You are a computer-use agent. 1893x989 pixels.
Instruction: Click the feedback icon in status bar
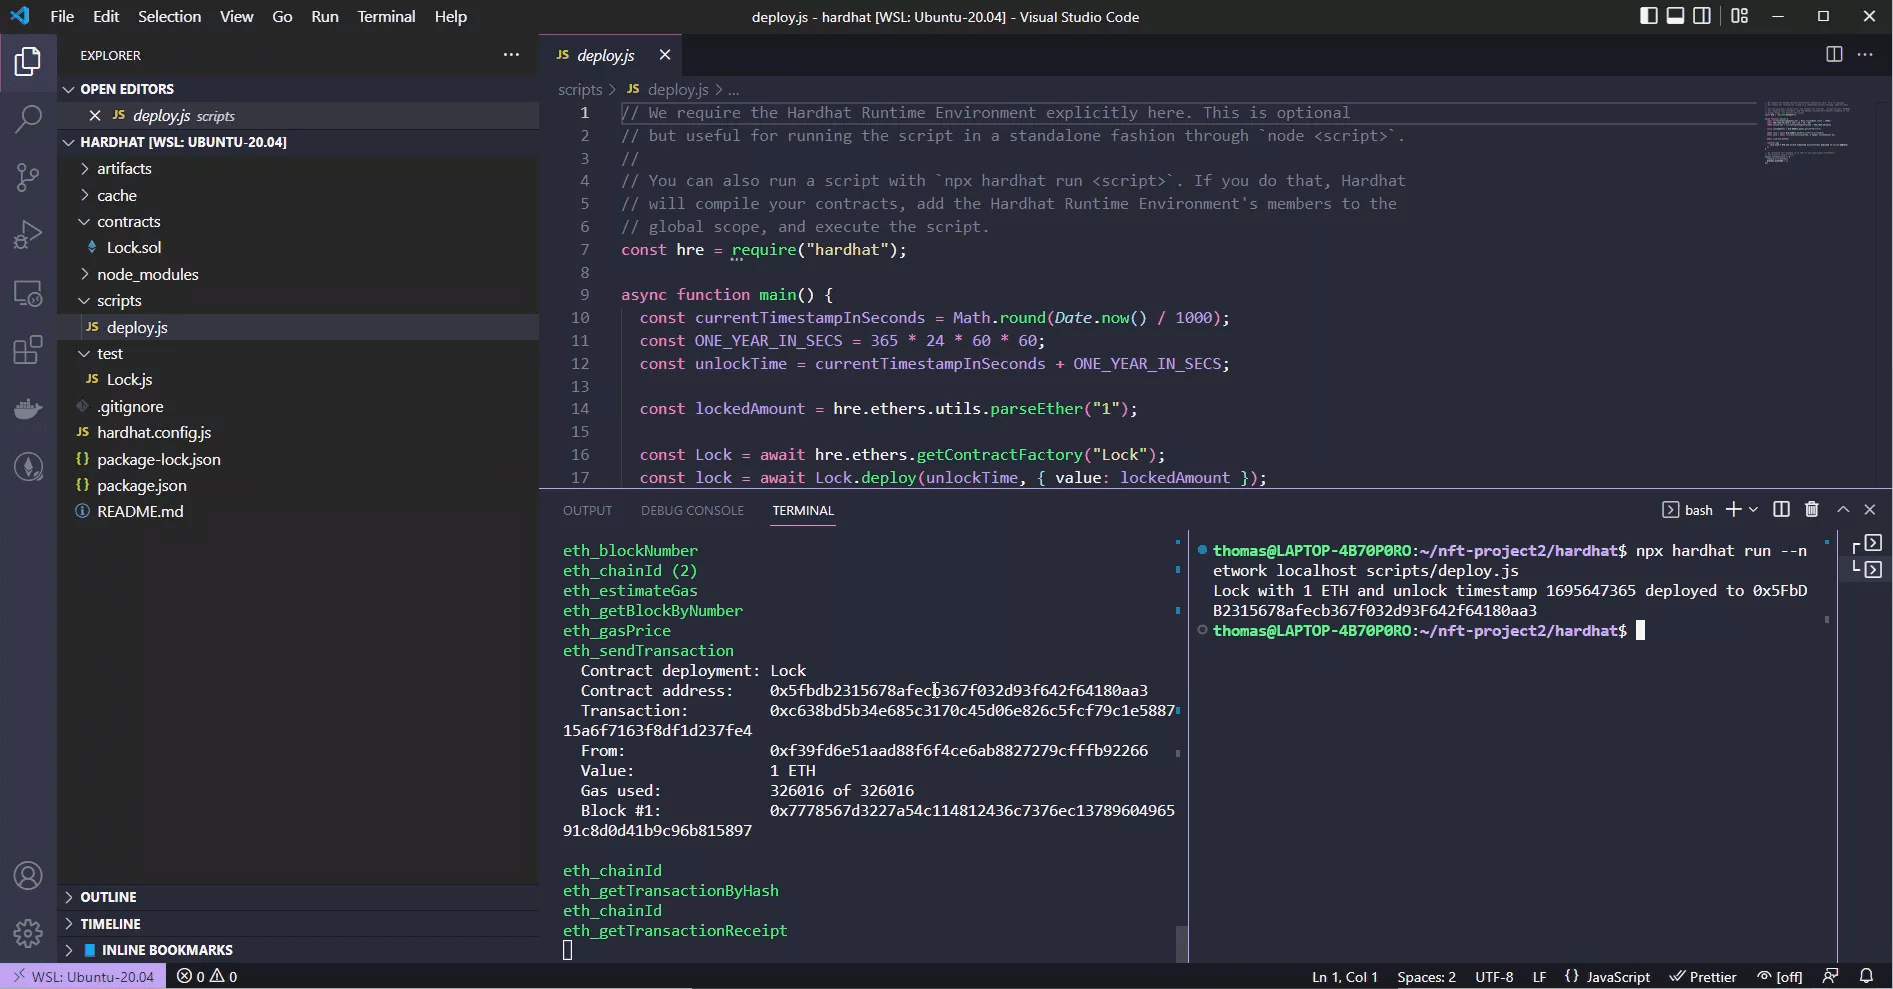pos(1830,976)
